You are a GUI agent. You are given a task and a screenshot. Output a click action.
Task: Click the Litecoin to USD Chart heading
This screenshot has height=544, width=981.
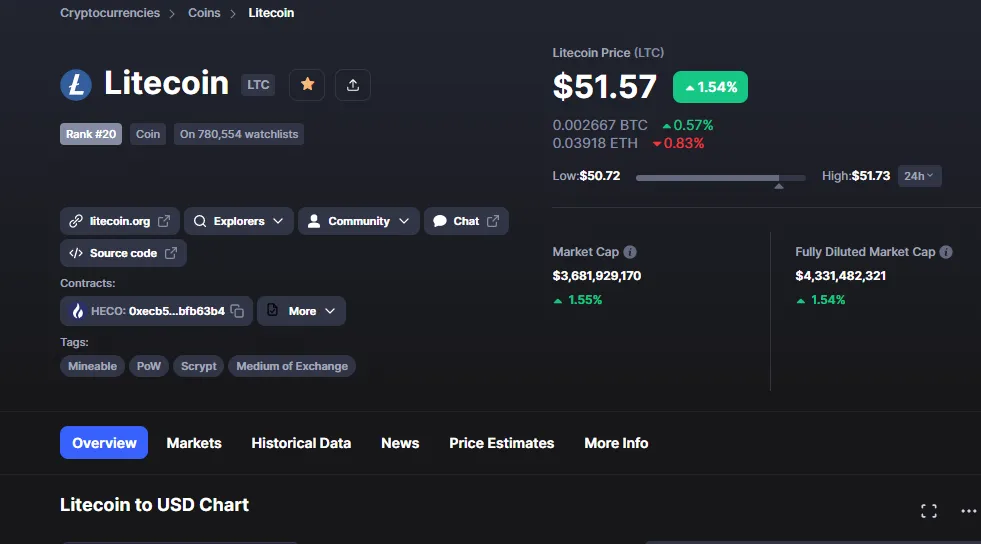[155, 505]
